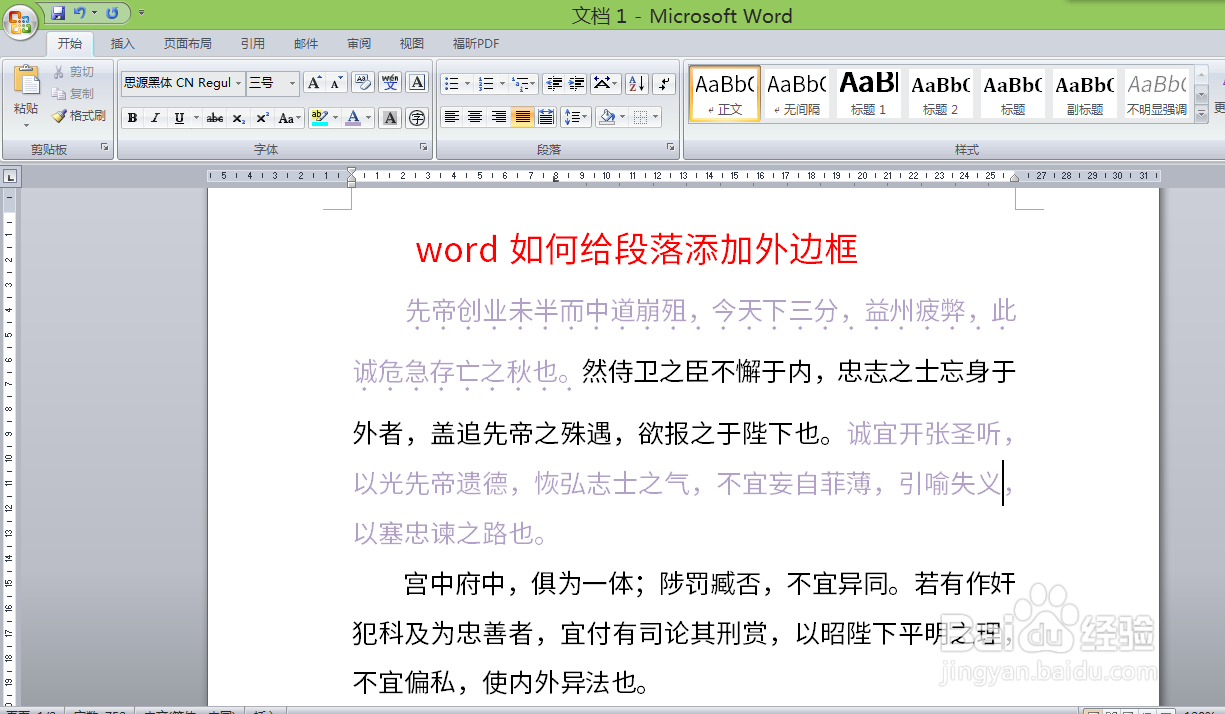Image resolution: width=1225 pixels, height=714 pixels.
Task: Toggle Show/Hide paragraph marks
Action: pos(663,83)
